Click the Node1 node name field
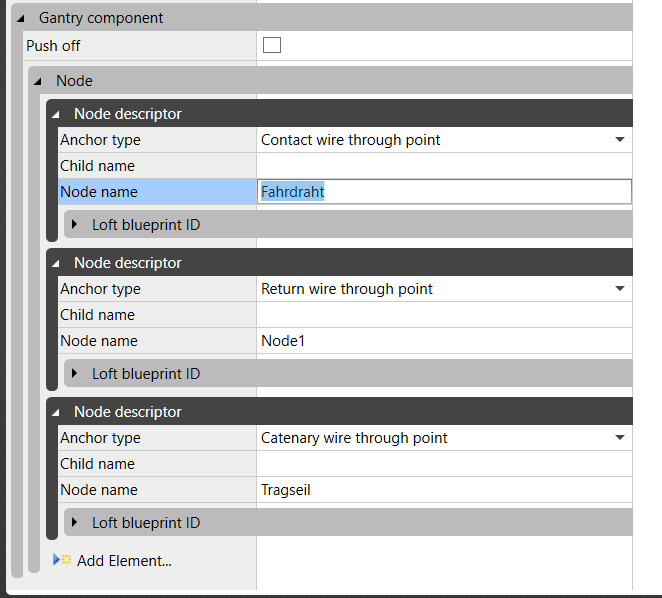Viewport: 662px width, 598px height. click(x=444, y=341)
